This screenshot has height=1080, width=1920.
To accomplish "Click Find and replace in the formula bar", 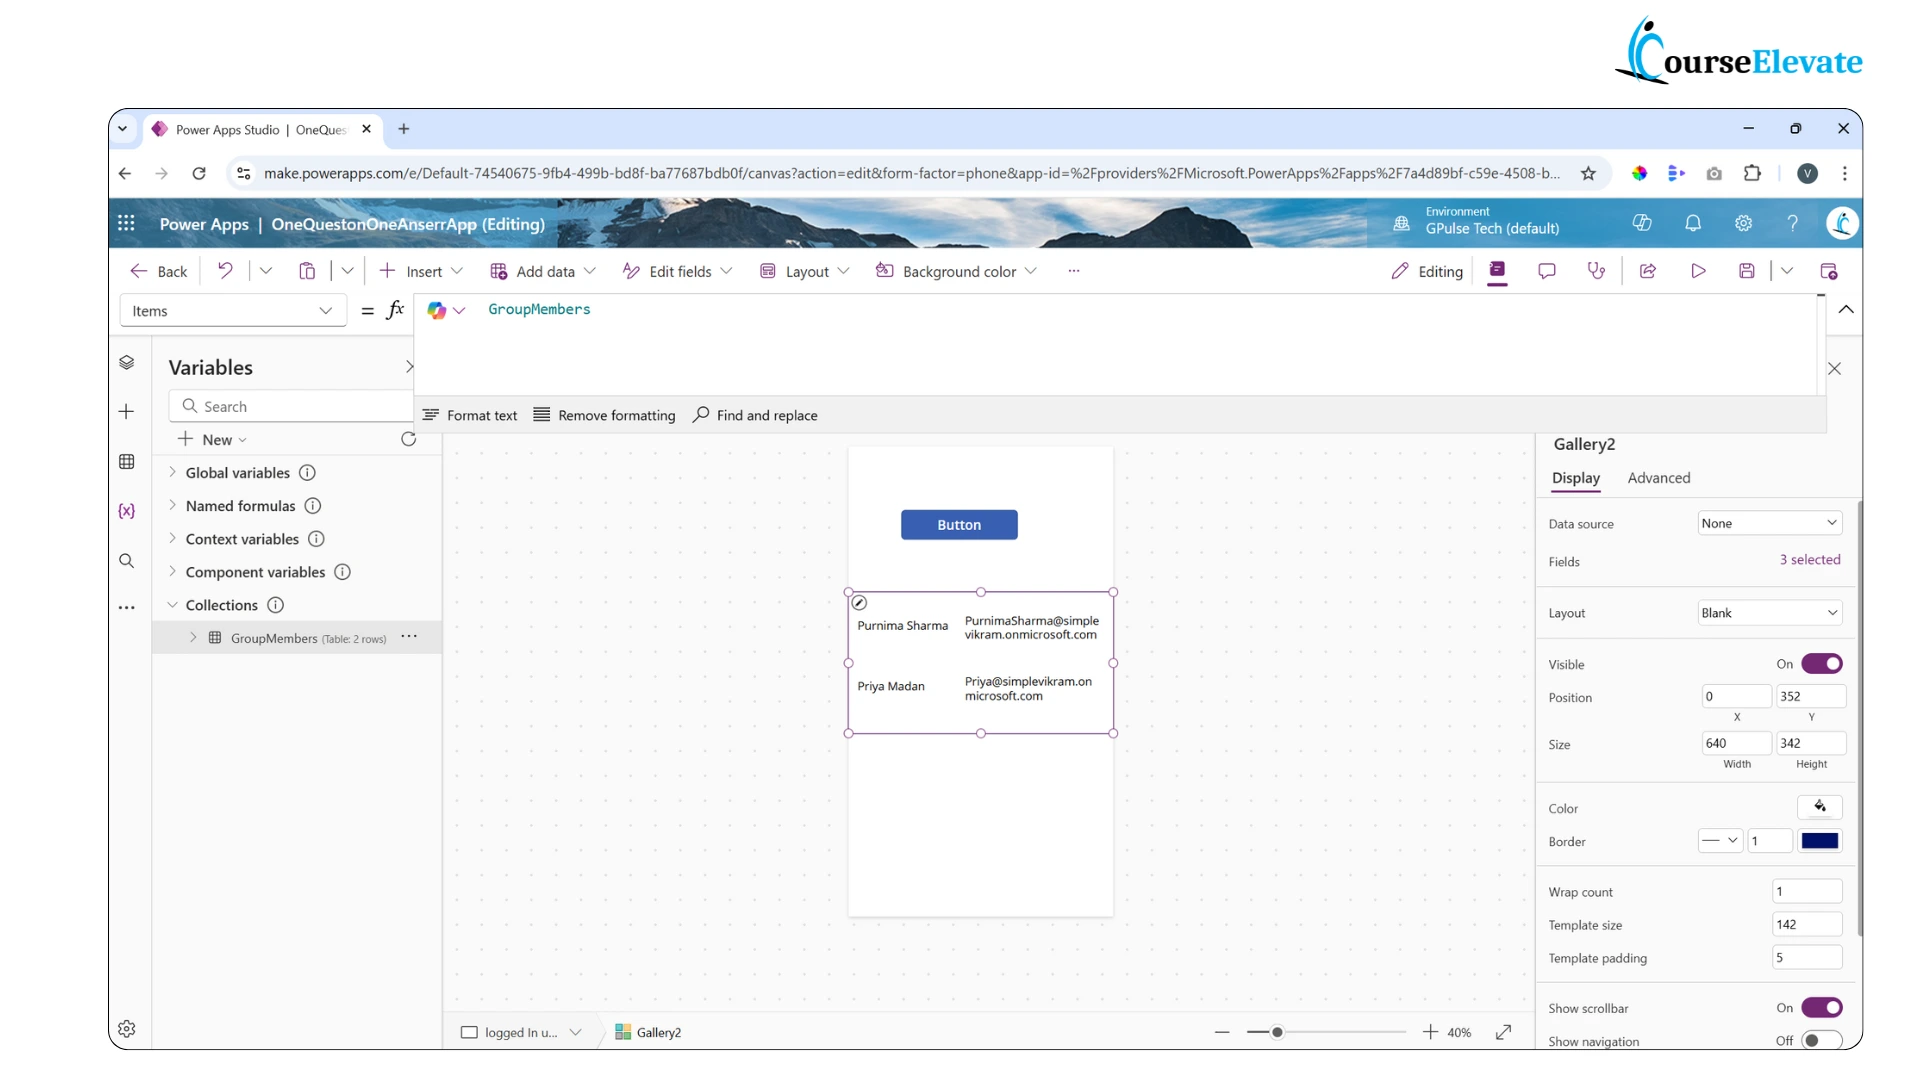I will 755,415.
